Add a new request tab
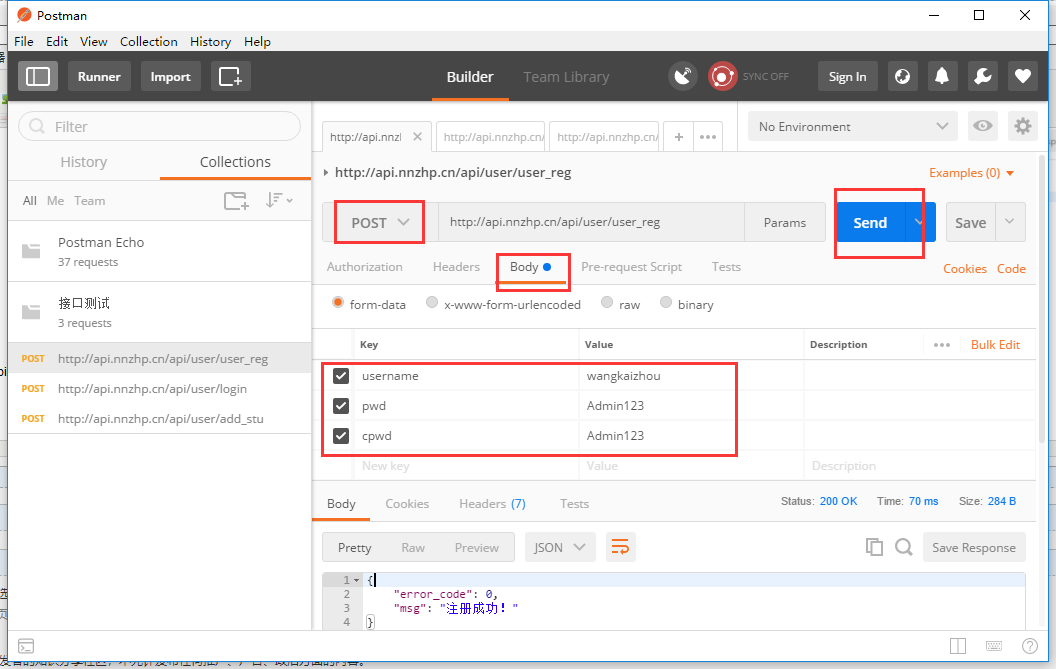This screenshot has height=669, width=1056. point(679,137)
